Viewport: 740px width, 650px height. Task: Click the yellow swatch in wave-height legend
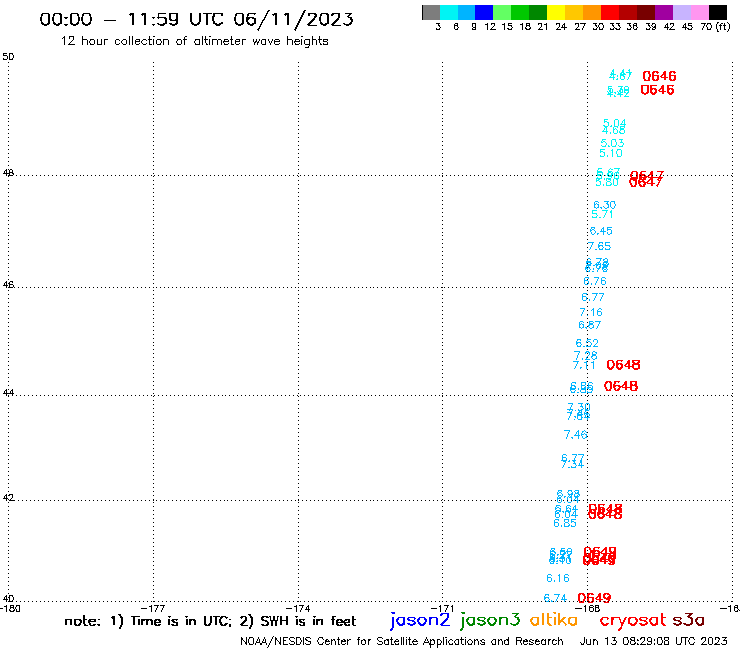point(556,12)
